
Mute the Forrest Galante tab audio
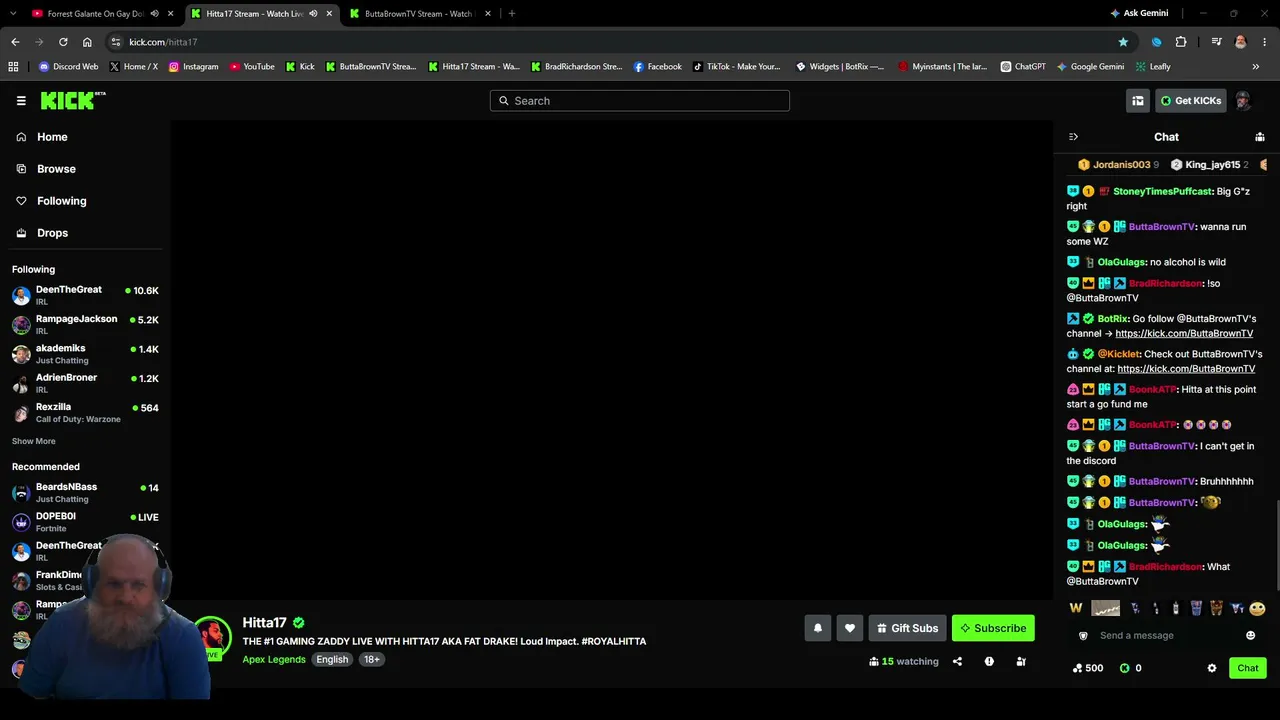point(154,14)
